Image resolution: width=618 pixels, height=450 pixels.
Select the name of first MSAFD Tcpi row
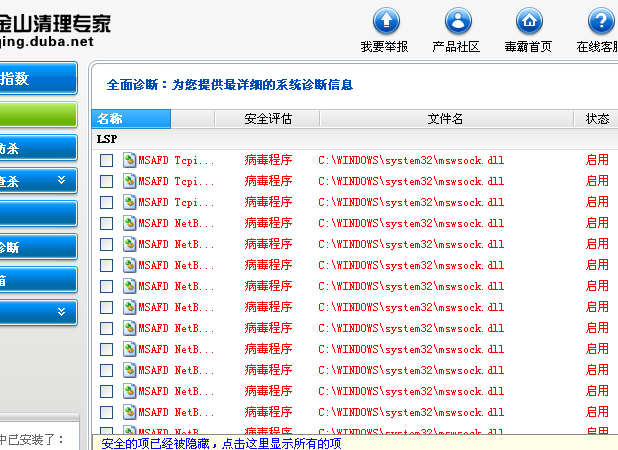pos(176,160)
